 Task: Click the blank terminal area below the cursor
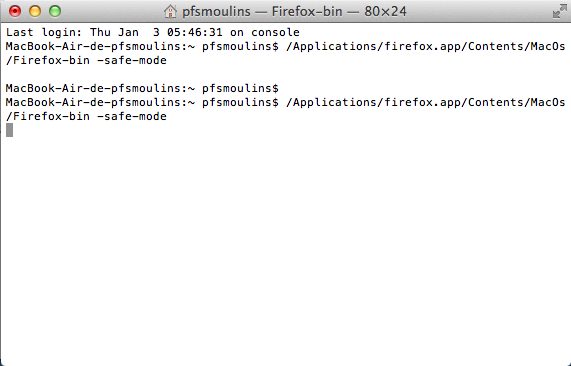(286, 248)
